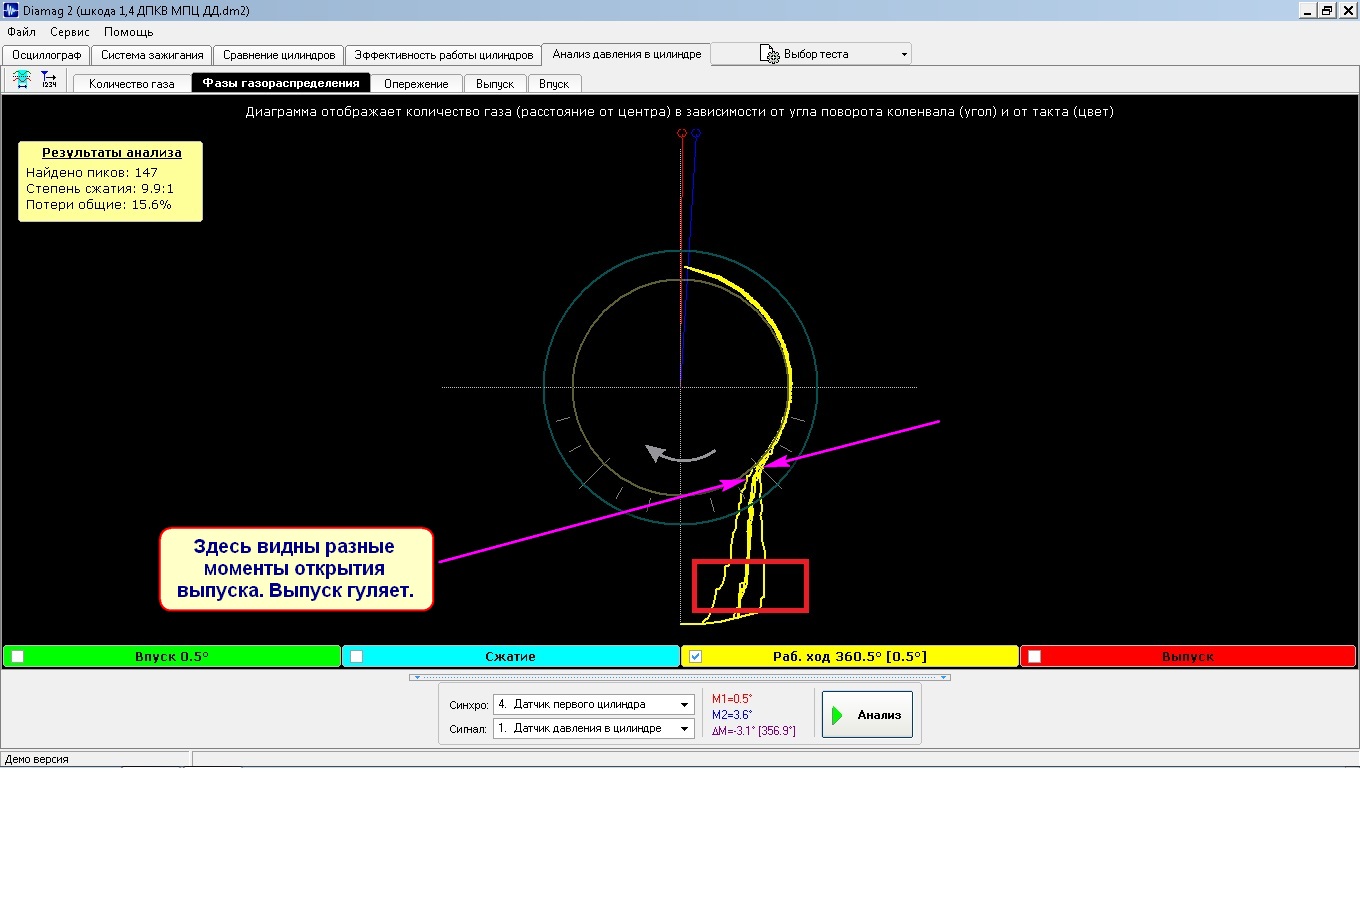1360x900 pixels.
Task: Open the Сигнал sensor dropdown
Action: click(684, 729)
